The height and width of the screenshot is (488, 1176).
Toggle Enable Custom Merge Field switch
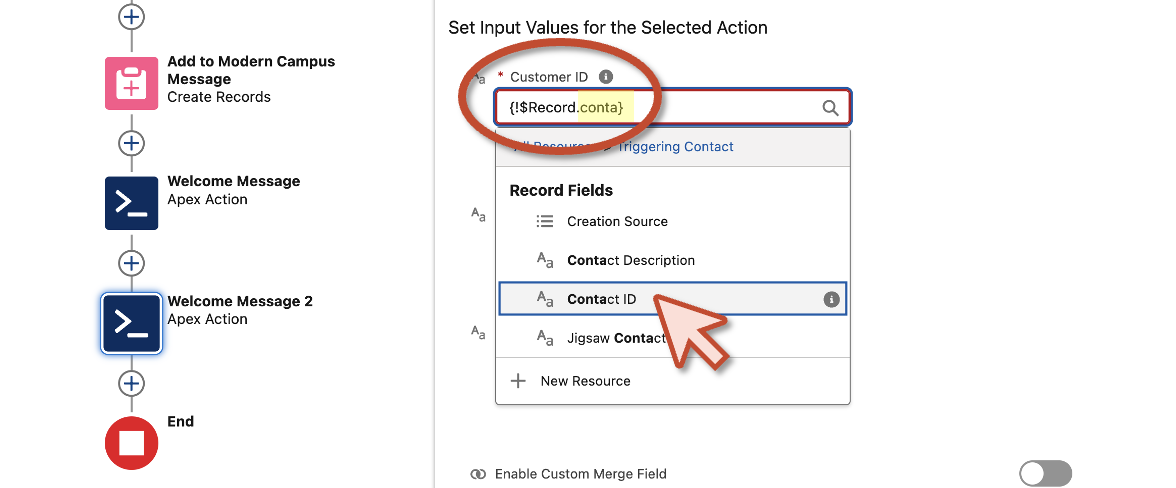tap(1045, 474)
